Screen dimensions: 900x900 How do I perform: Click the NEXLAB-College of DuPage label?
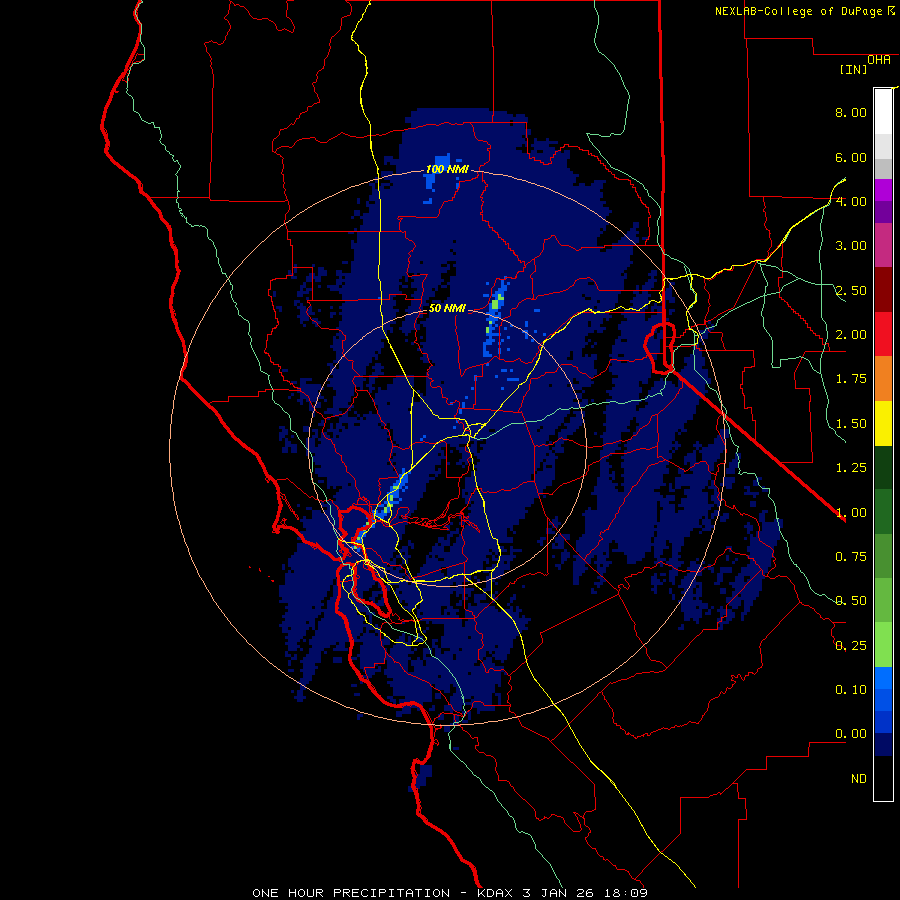[x=798, y=11]
